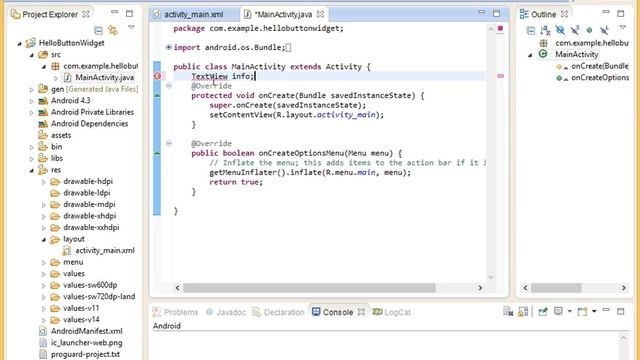
Task: Expand the folded import statements
Action: coord(168,47)
